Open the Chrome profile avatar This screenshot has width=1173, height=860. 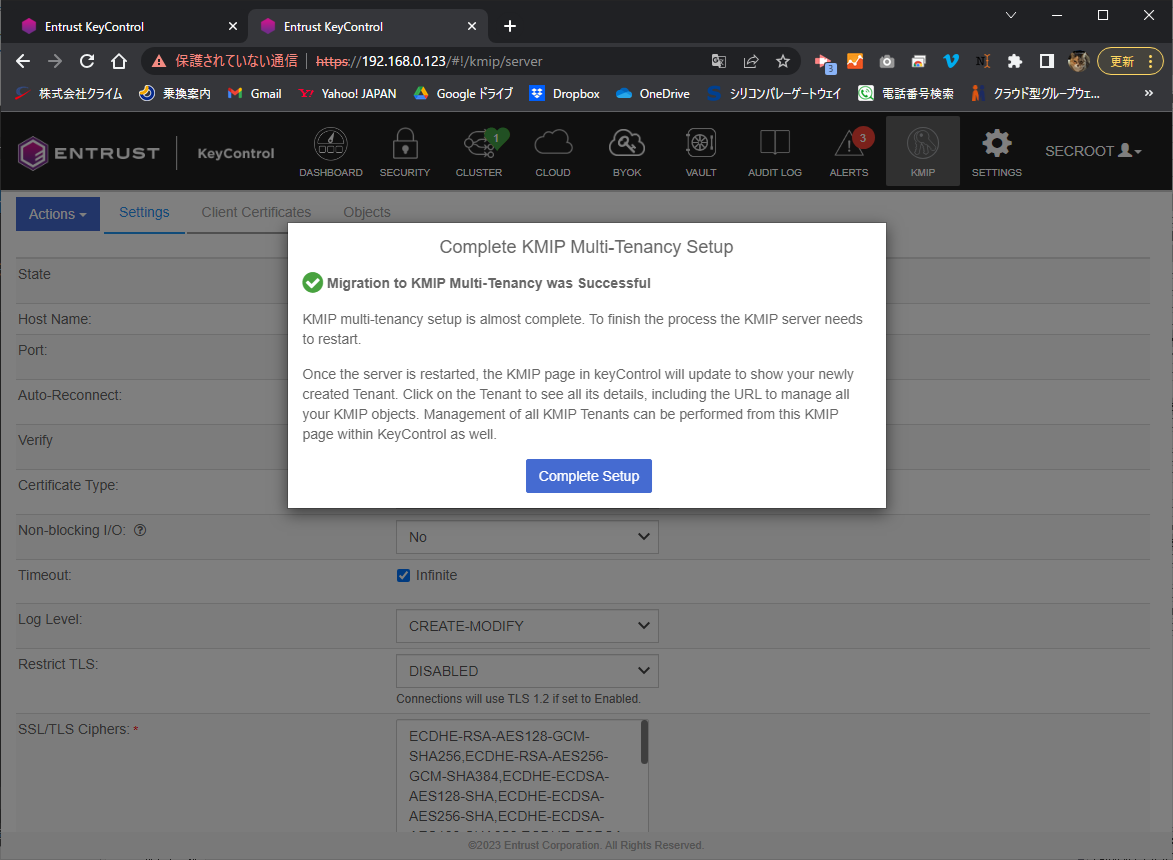coord(1078,61)
